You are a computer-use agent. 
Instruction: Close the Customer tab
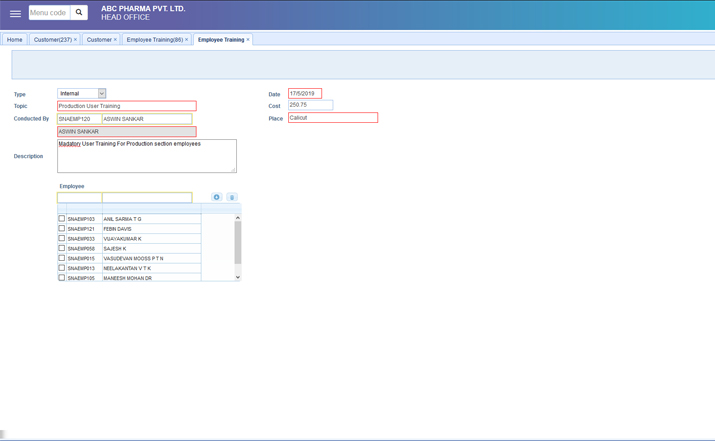[x=115, y=40]
